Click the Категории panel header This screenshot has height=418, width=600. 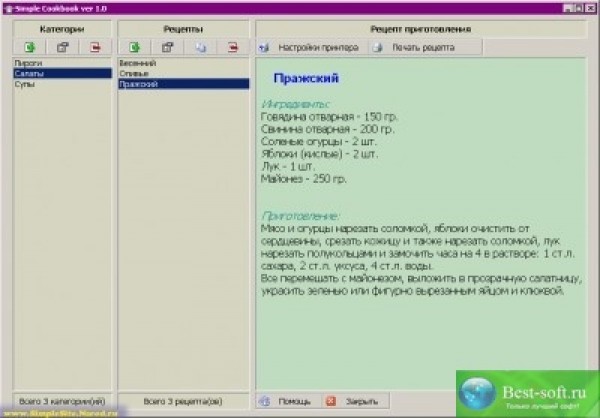tap(62, 29)
